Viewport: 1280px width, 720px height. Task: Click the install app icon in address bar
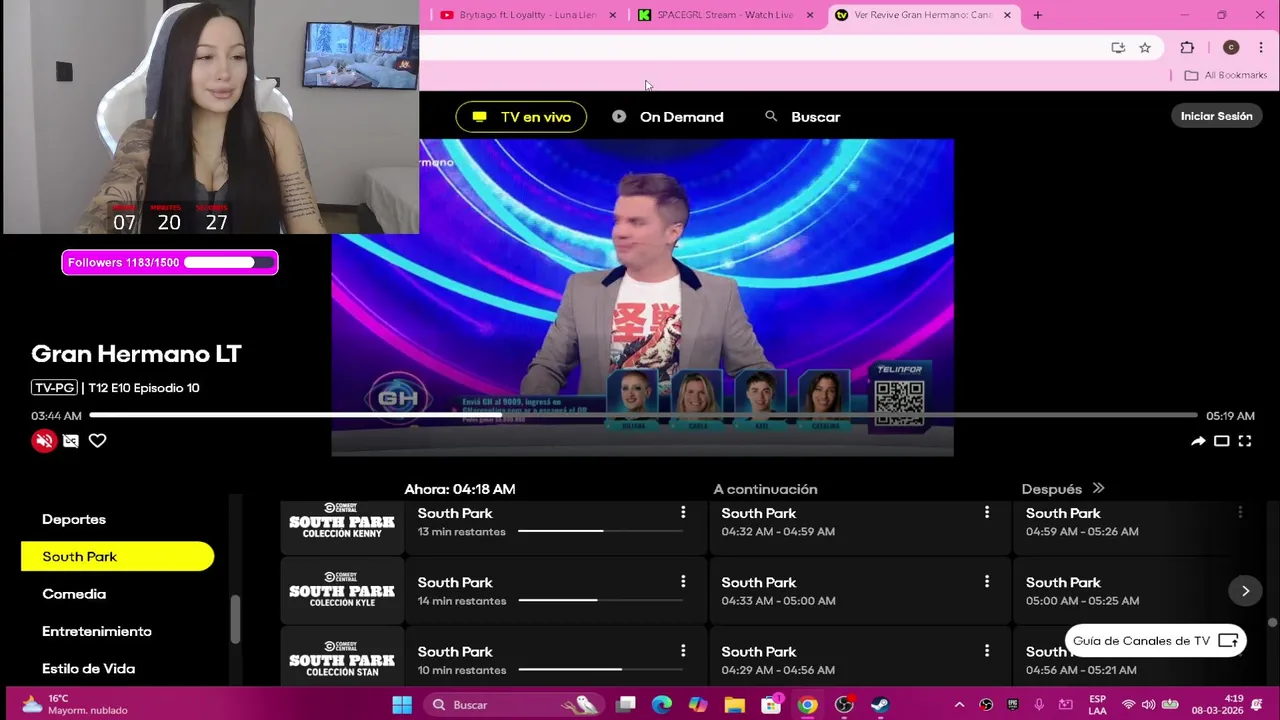coord(1118,47)
